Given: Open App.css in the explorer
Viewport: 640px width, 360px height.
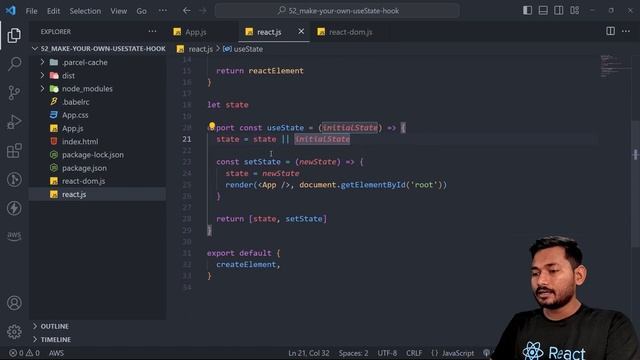Looking at the screenshot, I should pyautogui.click(x=98, y=115).
